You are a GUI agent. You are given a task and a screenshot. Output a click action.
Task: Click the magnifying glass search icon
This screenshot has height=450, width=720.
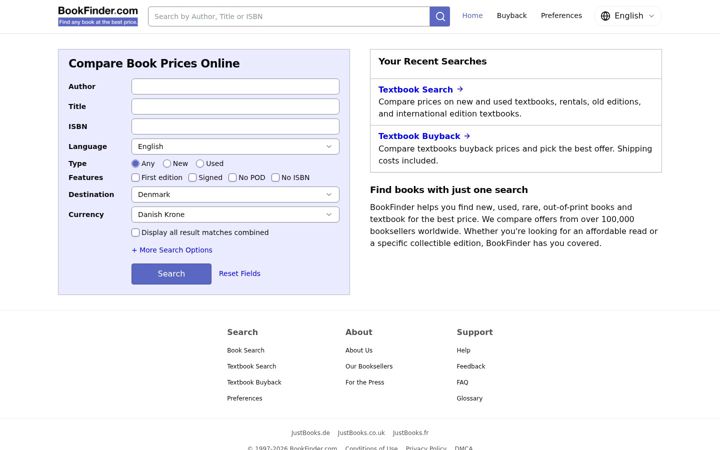[x=439, y=17]
